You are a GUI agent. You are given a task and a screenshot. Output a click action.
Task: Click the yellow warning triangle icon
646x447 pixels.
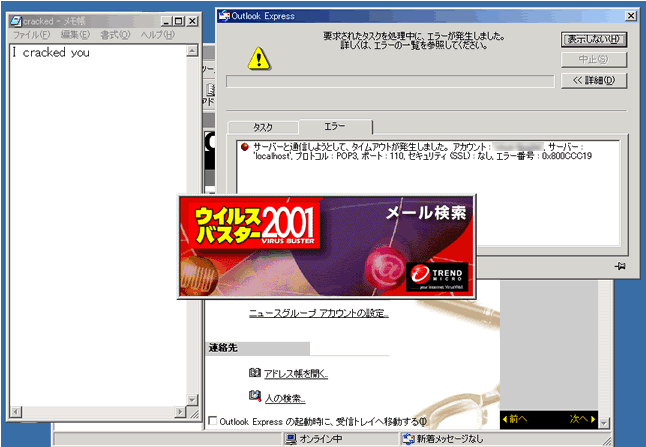(x=259, y=59)
